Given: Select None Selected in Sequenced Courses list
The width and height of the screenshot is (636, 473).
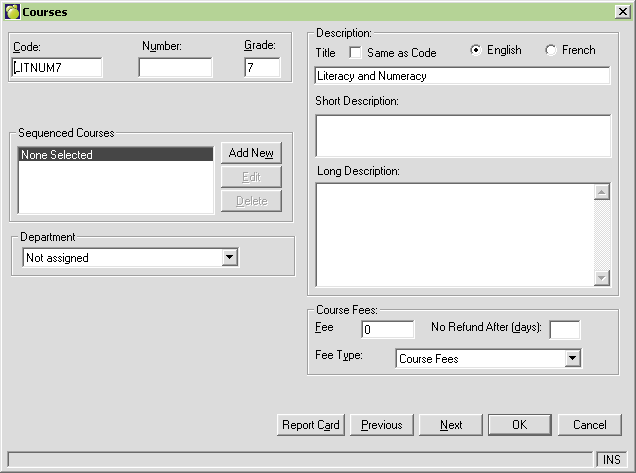Looking at the screenshot, I should tap(116, 155).
